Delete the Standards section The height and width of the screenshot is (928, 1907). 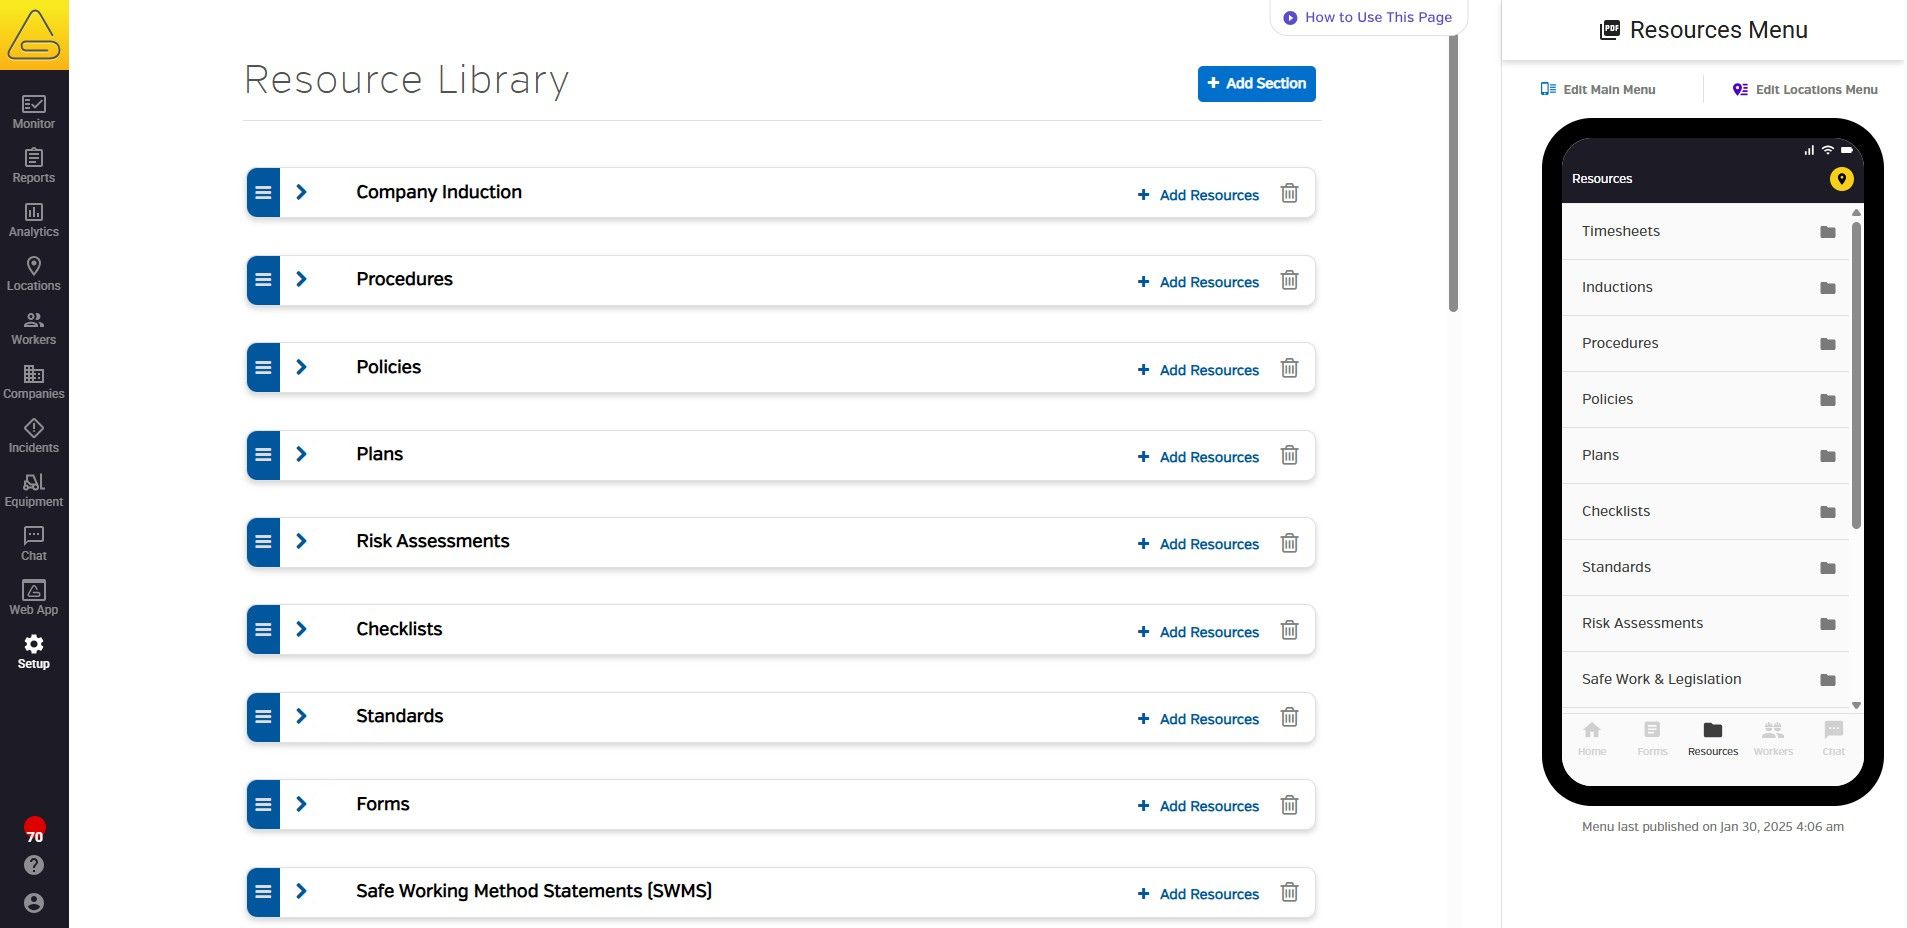(1290, 717)
